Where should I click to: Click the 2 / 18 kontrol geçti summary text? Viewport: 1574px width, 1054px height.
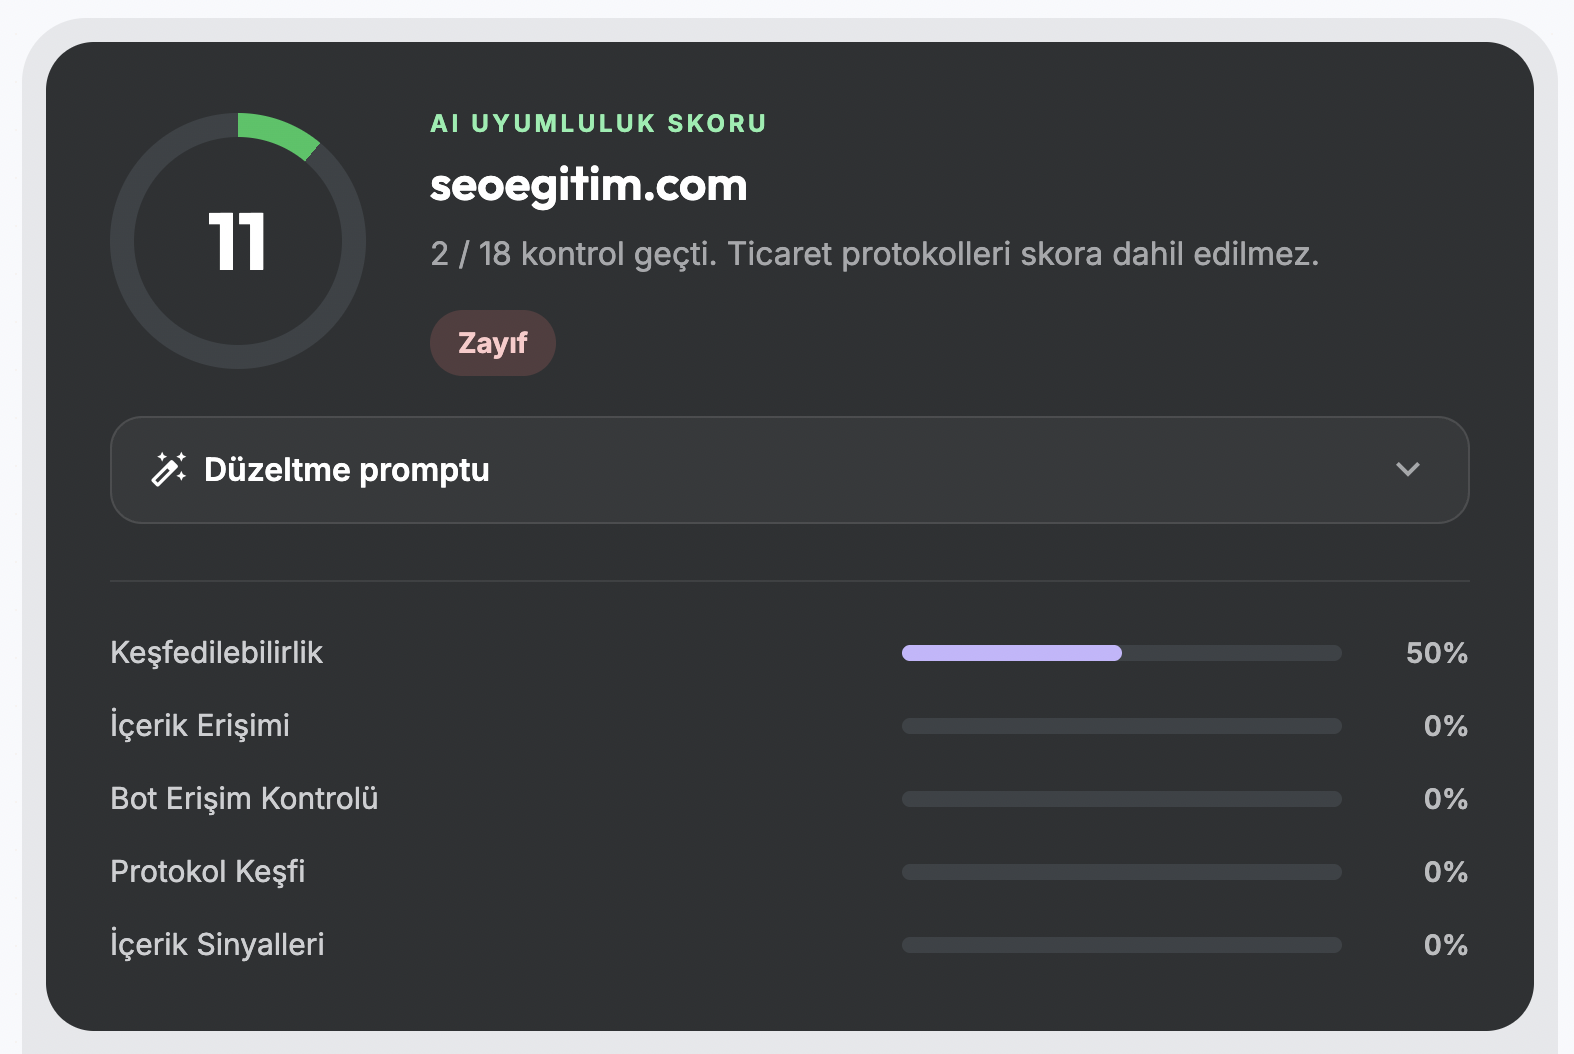(x=574, y=254)
